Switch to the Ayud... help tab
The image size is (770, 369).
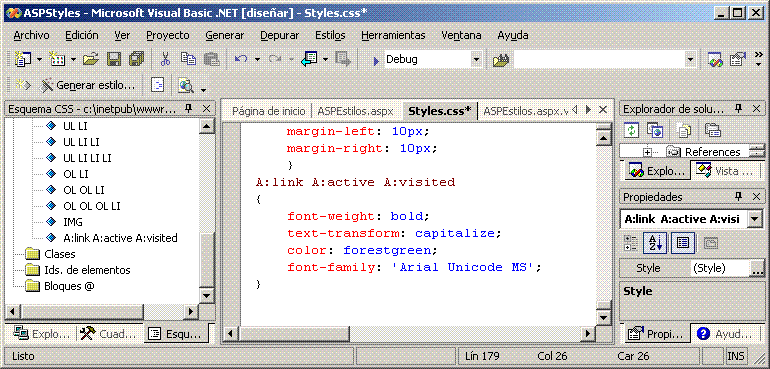725,334
